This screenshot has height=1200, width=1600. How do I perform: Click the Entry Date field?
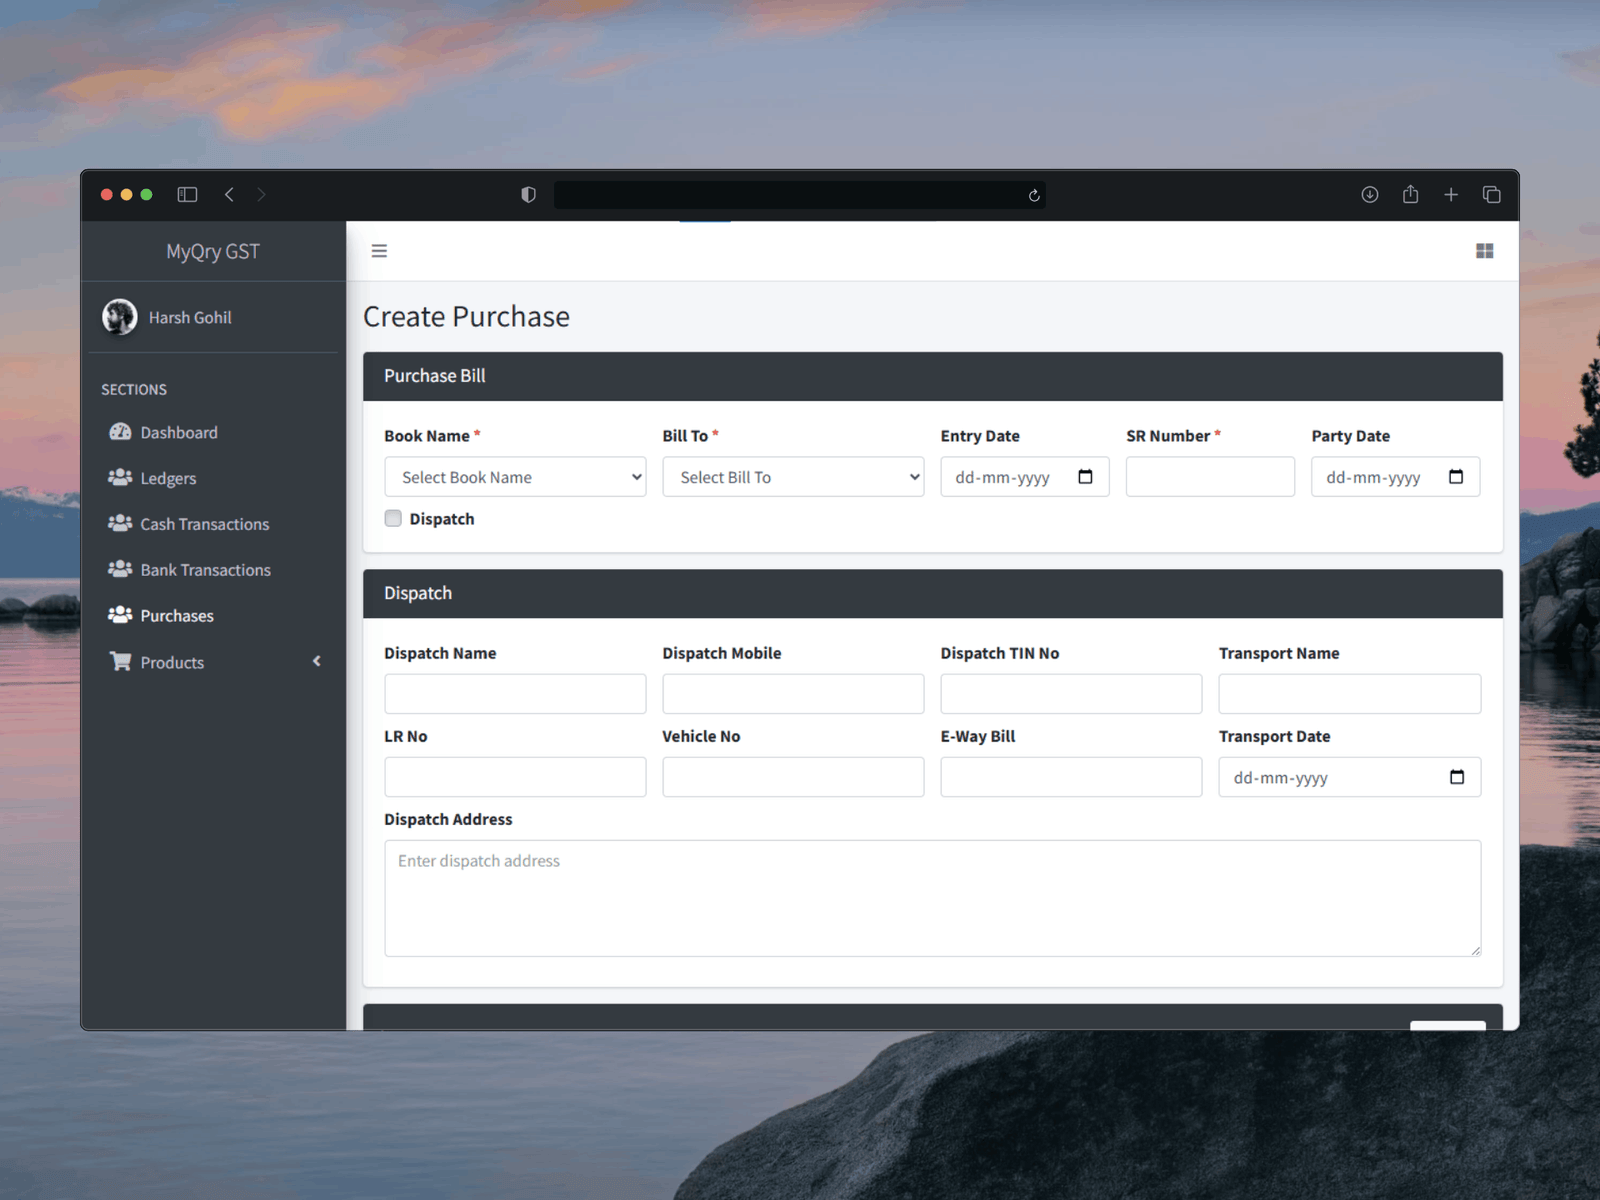(x=1025, y=477)
